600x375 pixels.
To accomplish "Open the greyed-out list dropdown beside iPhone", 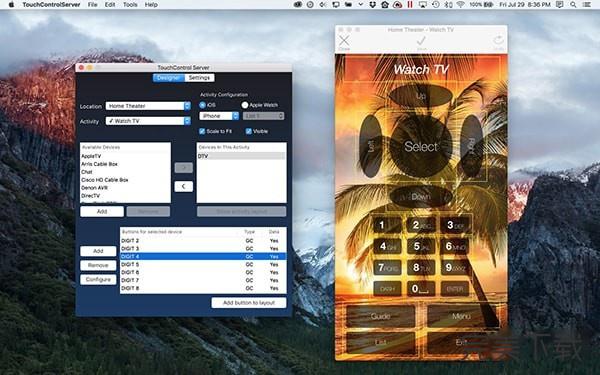I will tap(264, 116).
